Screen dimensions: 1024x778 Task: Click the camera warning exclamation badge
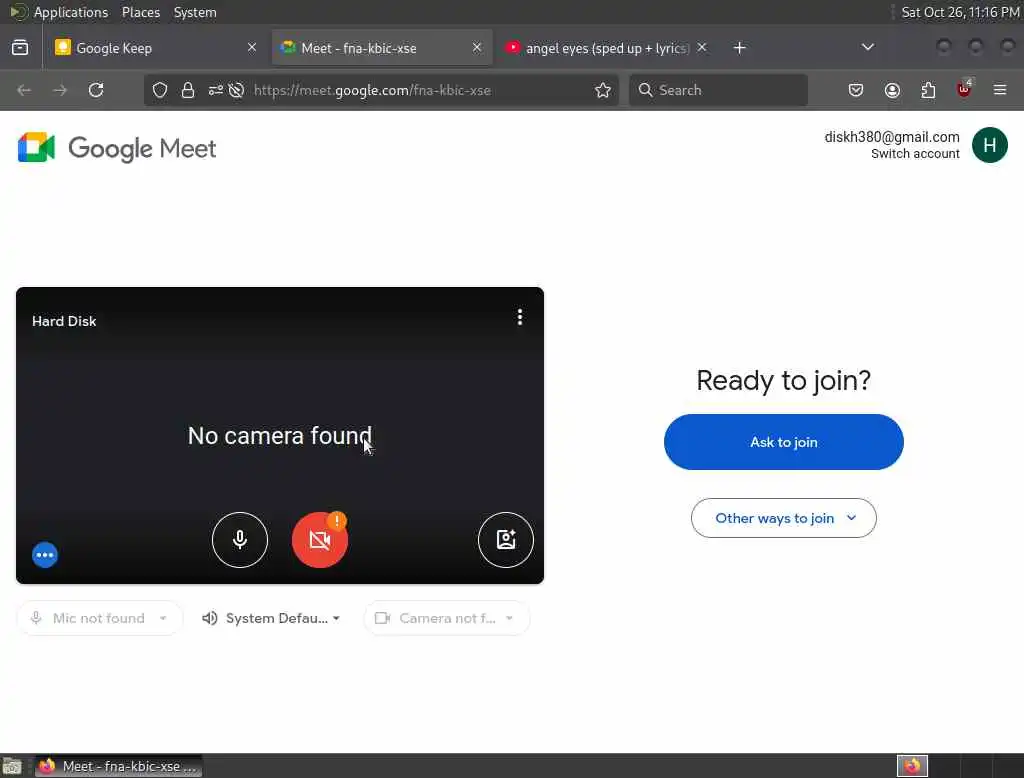click(337, 521)
